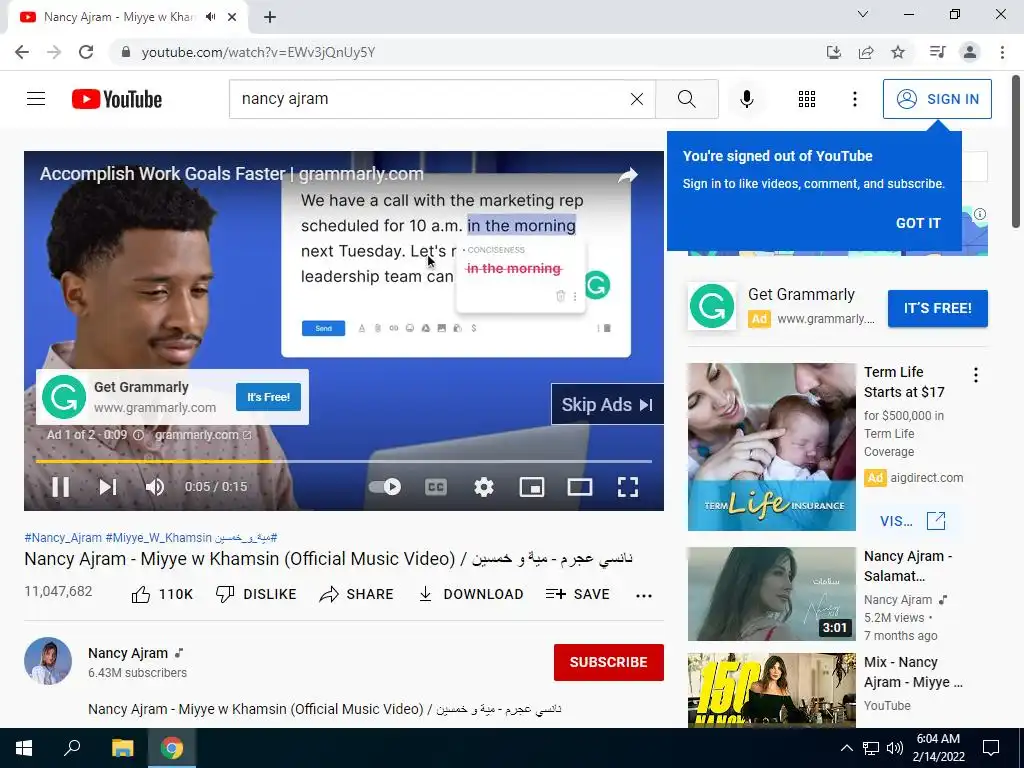This screenshot has height=768, width=1024.
Task: Go to the YouTube home logo
Action: tap(117, 99)
